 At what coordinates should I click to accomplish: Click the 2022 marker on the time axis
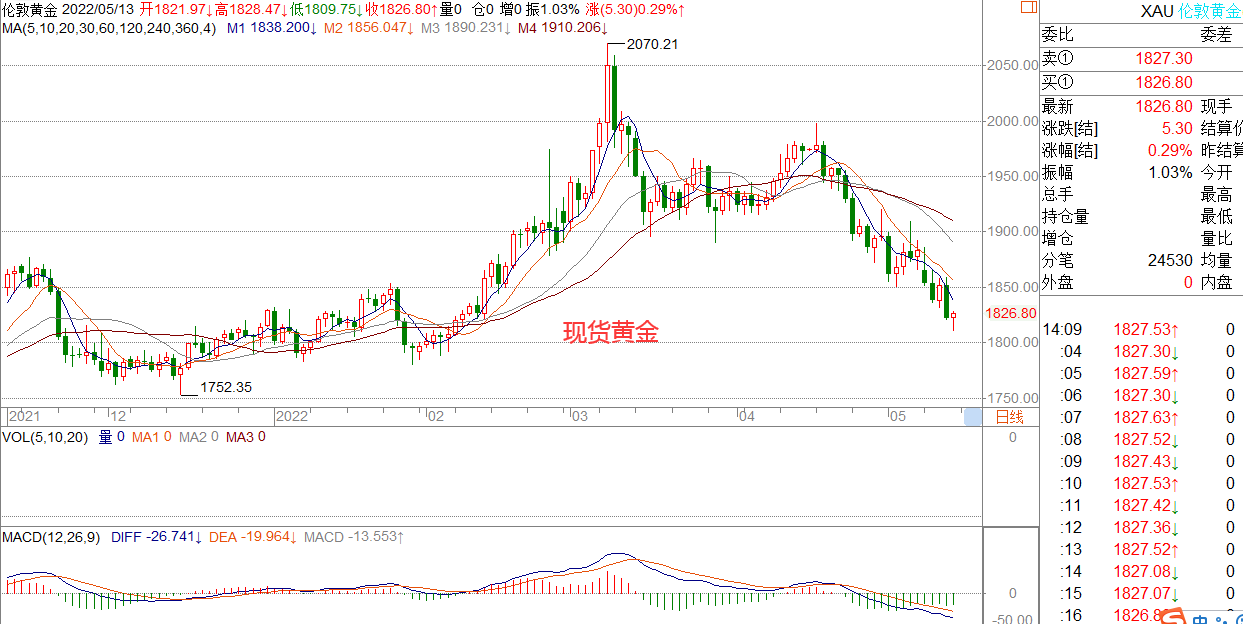292,416
